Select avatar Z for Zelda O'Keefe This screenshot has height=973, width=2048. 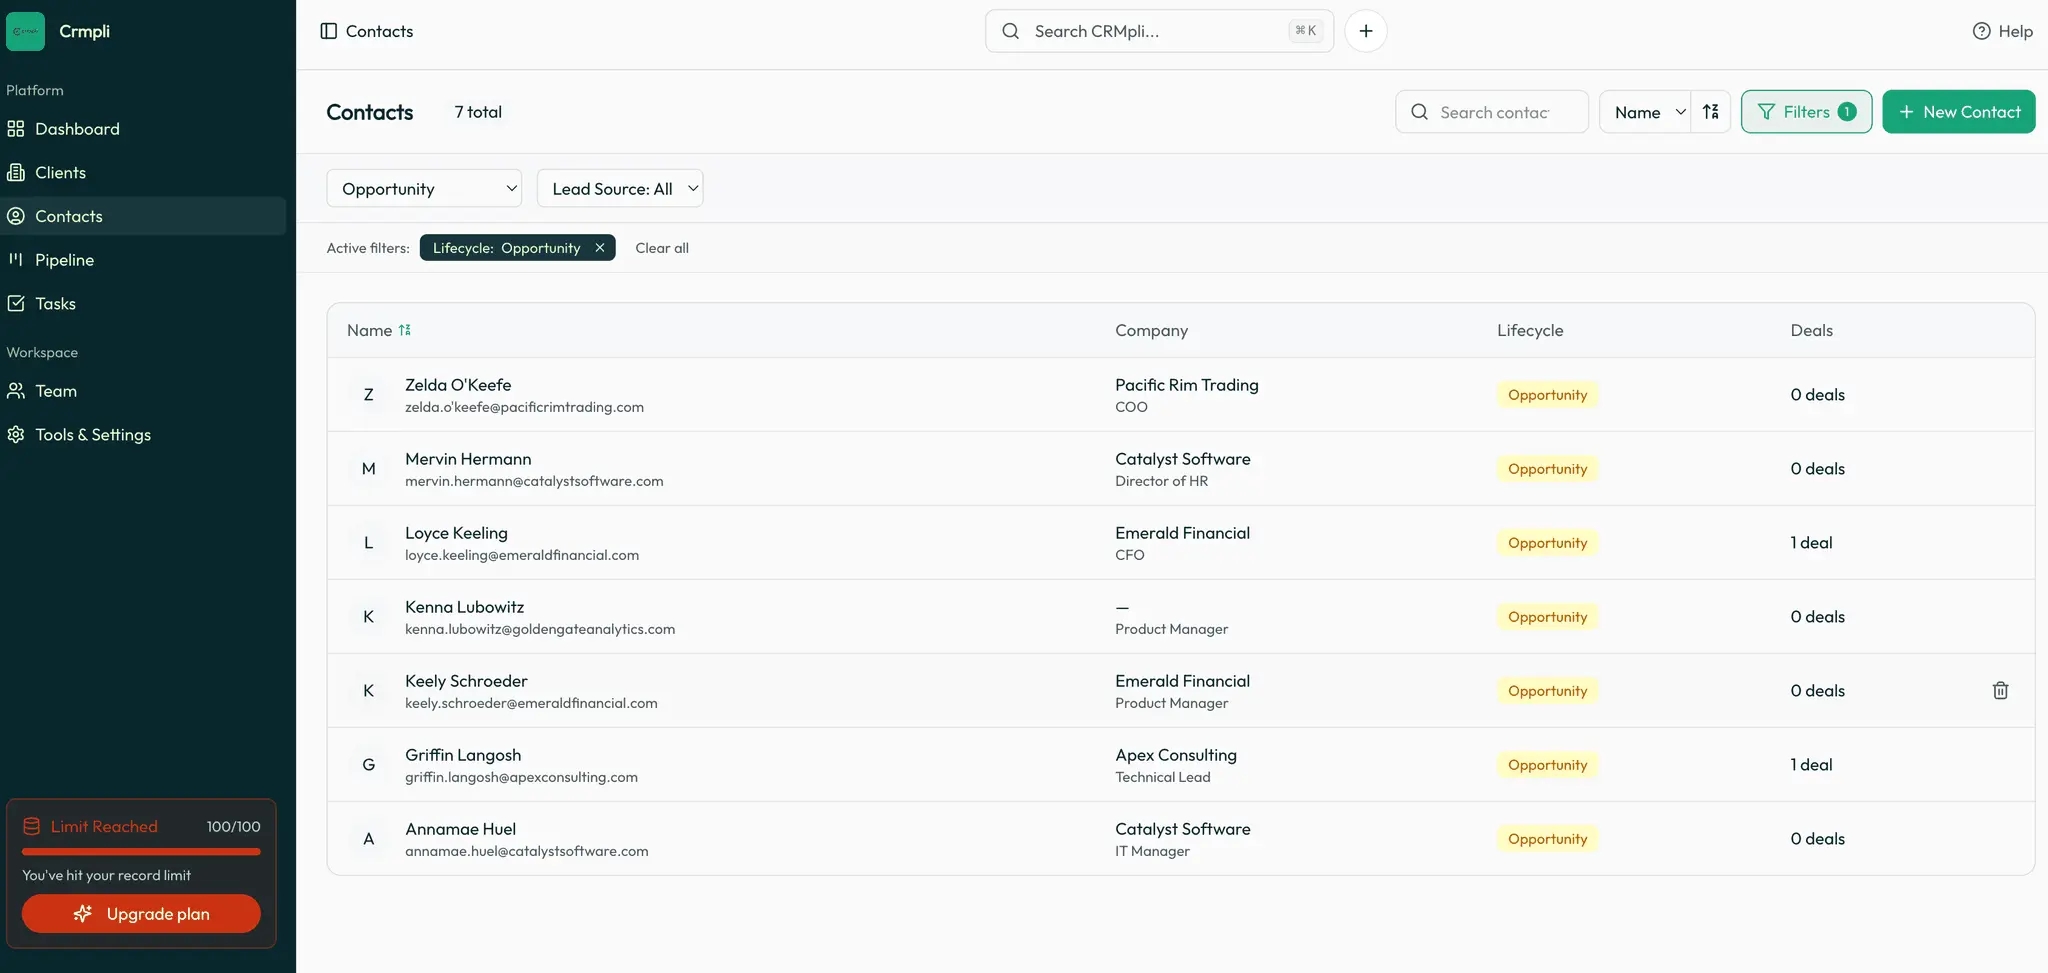369,395
